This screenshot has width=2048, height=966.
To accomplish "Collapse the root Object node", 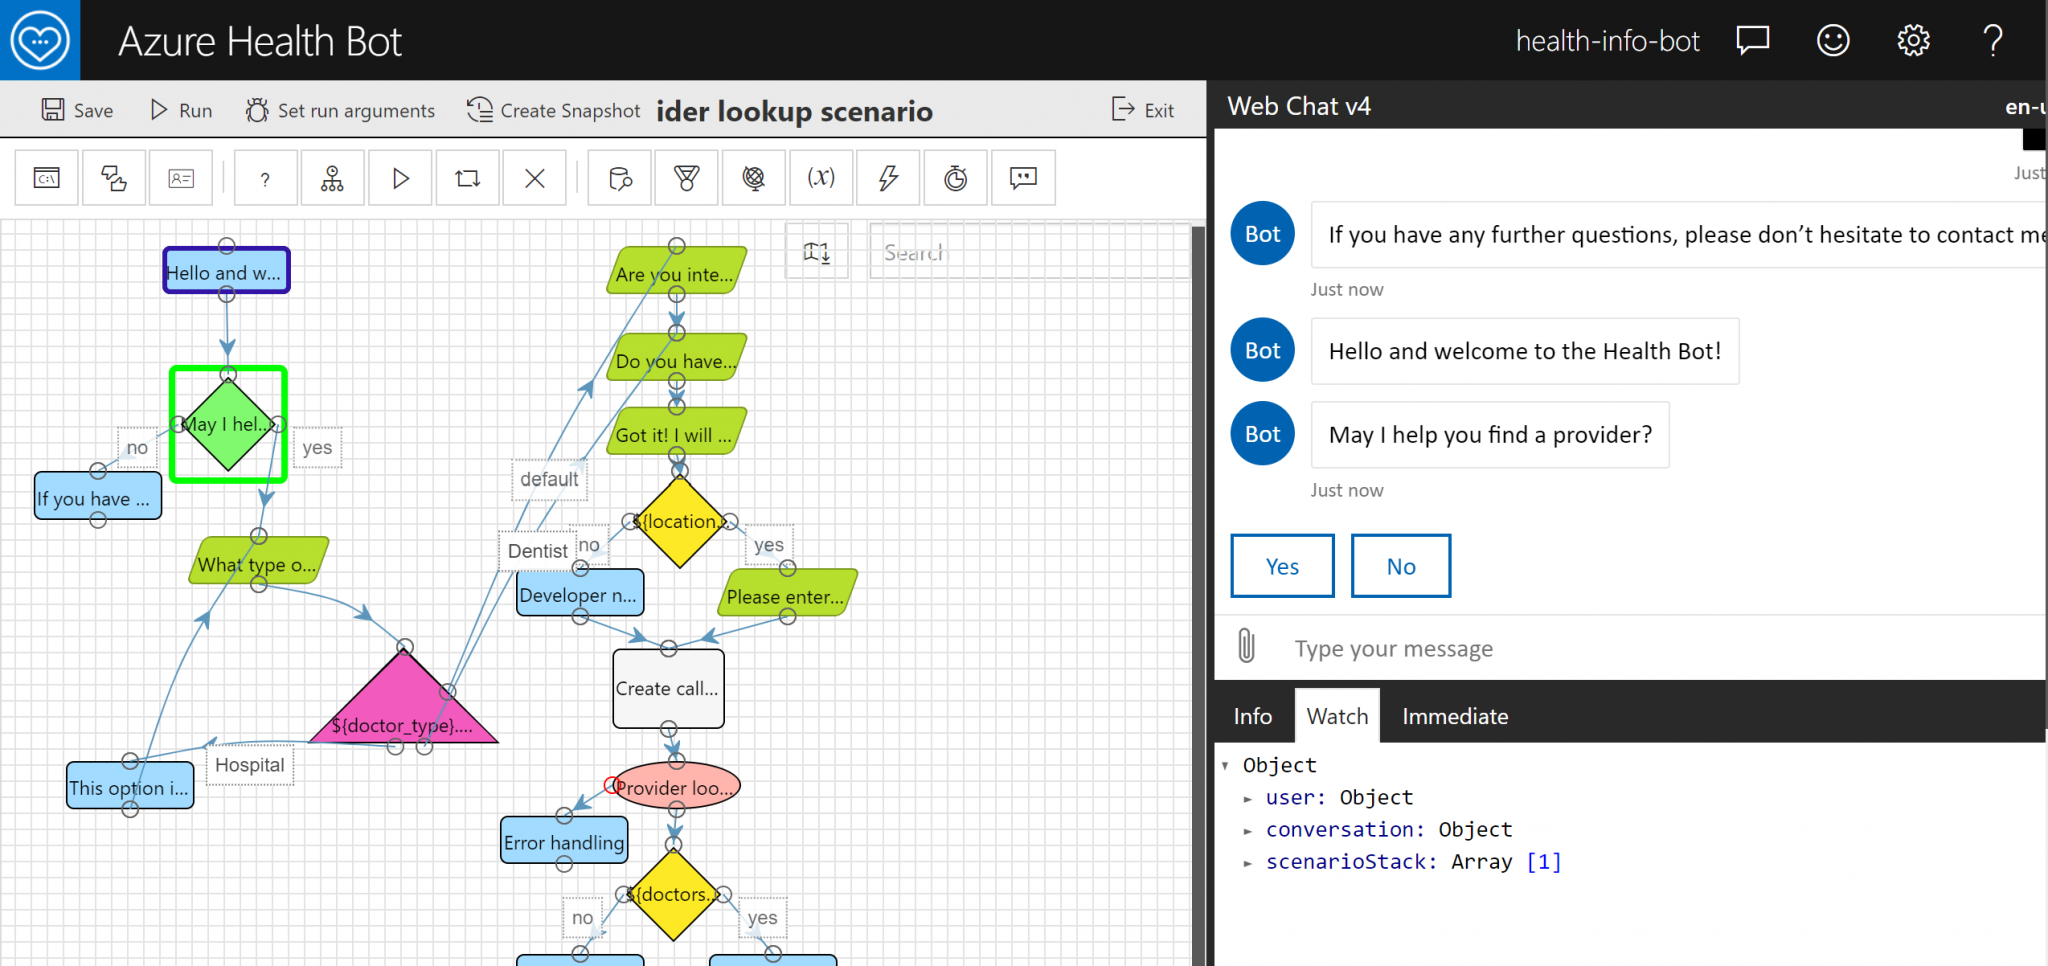I will [1226, 766].
